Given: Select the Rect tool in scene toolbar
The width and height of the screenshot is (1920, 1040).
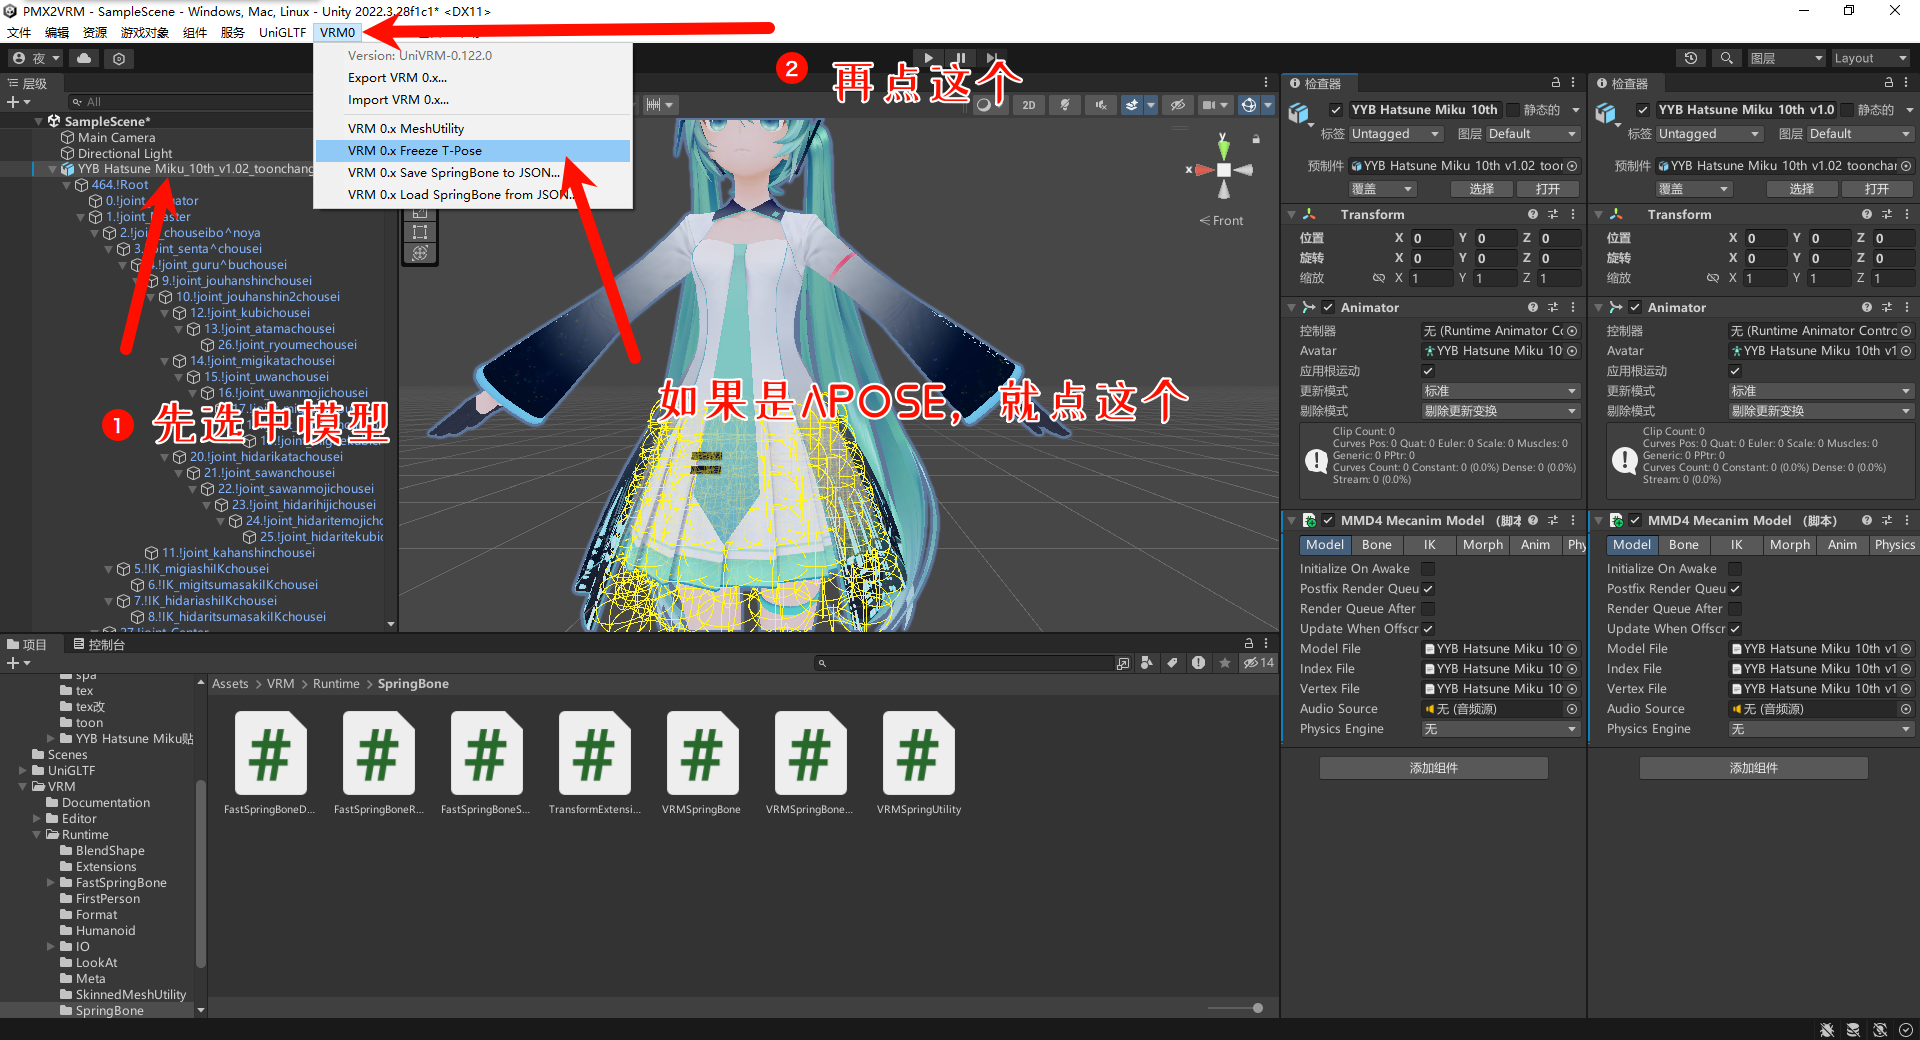Looking at the screenshot, I should click(x=420, y=232).
